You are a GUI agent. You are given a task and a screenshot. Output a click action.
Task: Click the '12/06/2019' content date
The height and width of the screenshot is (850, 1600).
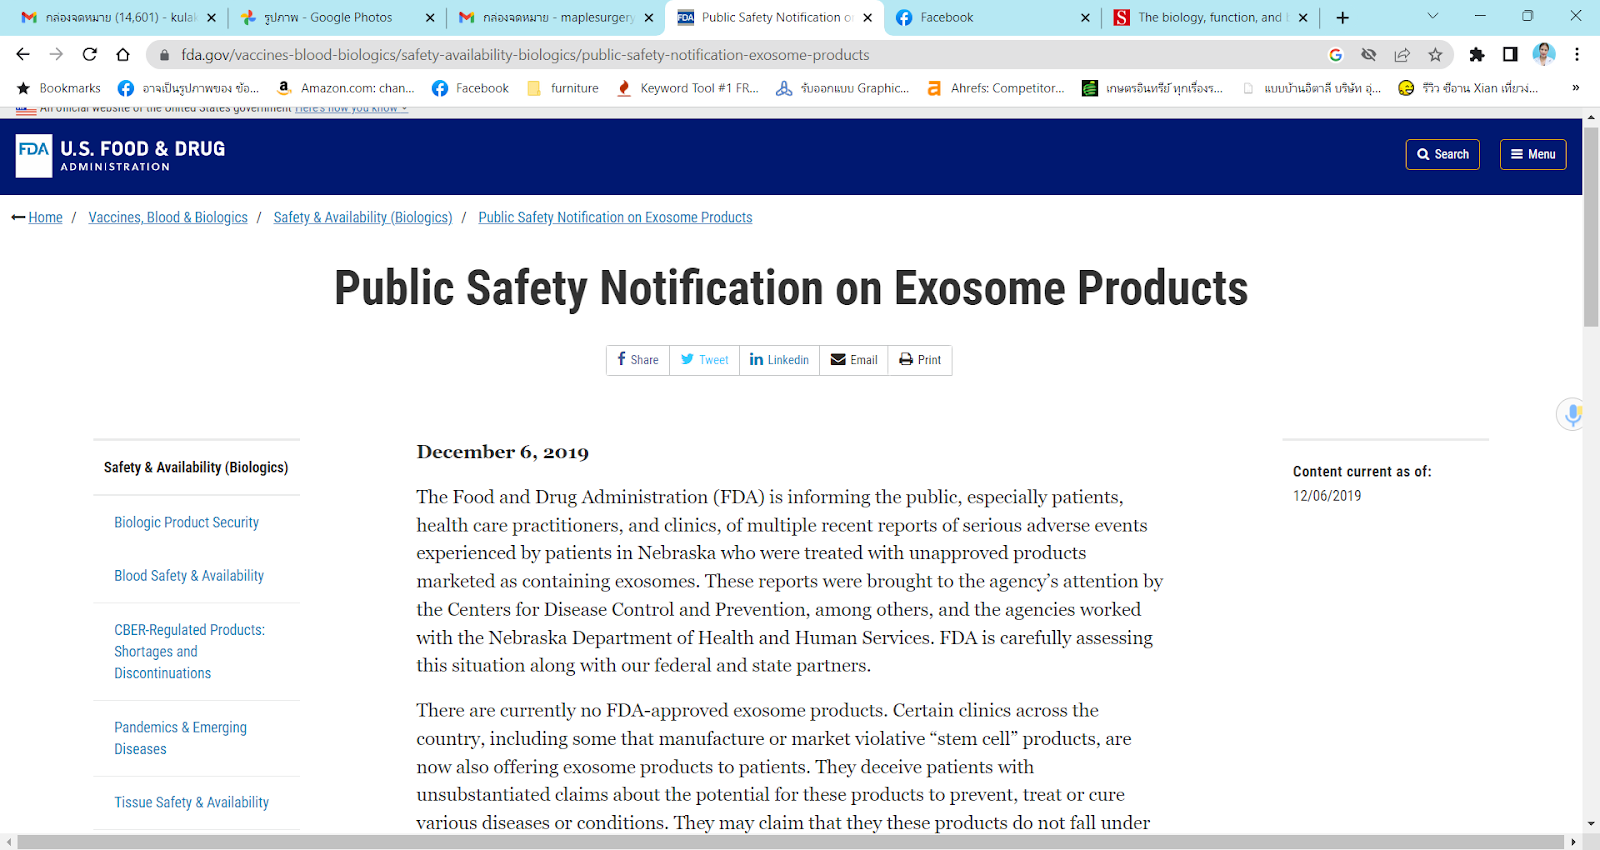(x=1327, y=496)
